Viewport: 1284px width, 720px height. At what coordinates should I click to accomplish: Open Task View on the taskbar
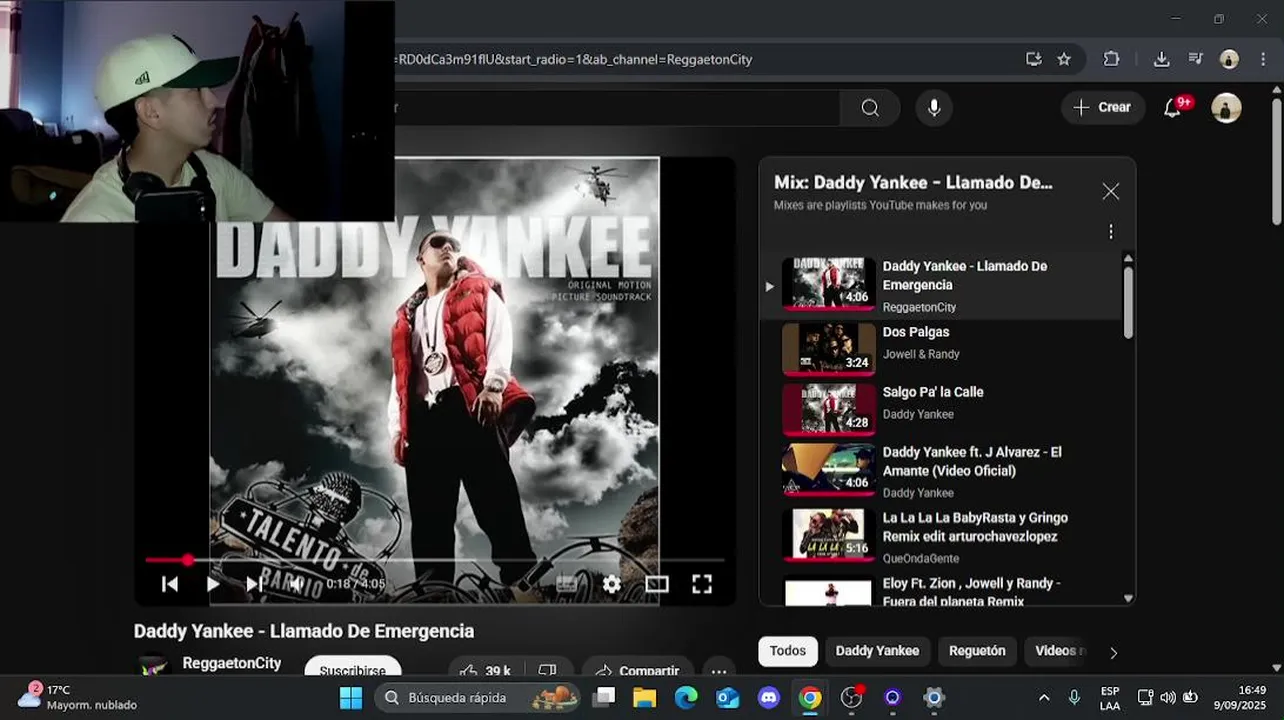click(x=604, y=697)
